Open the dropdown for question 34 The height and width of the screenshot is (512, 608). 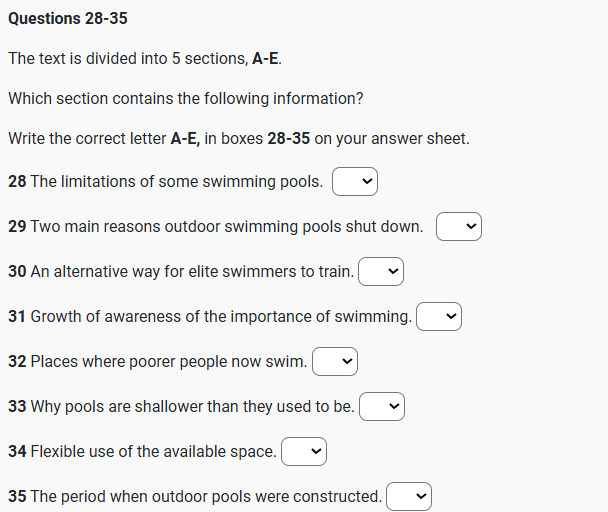[304, 452]
